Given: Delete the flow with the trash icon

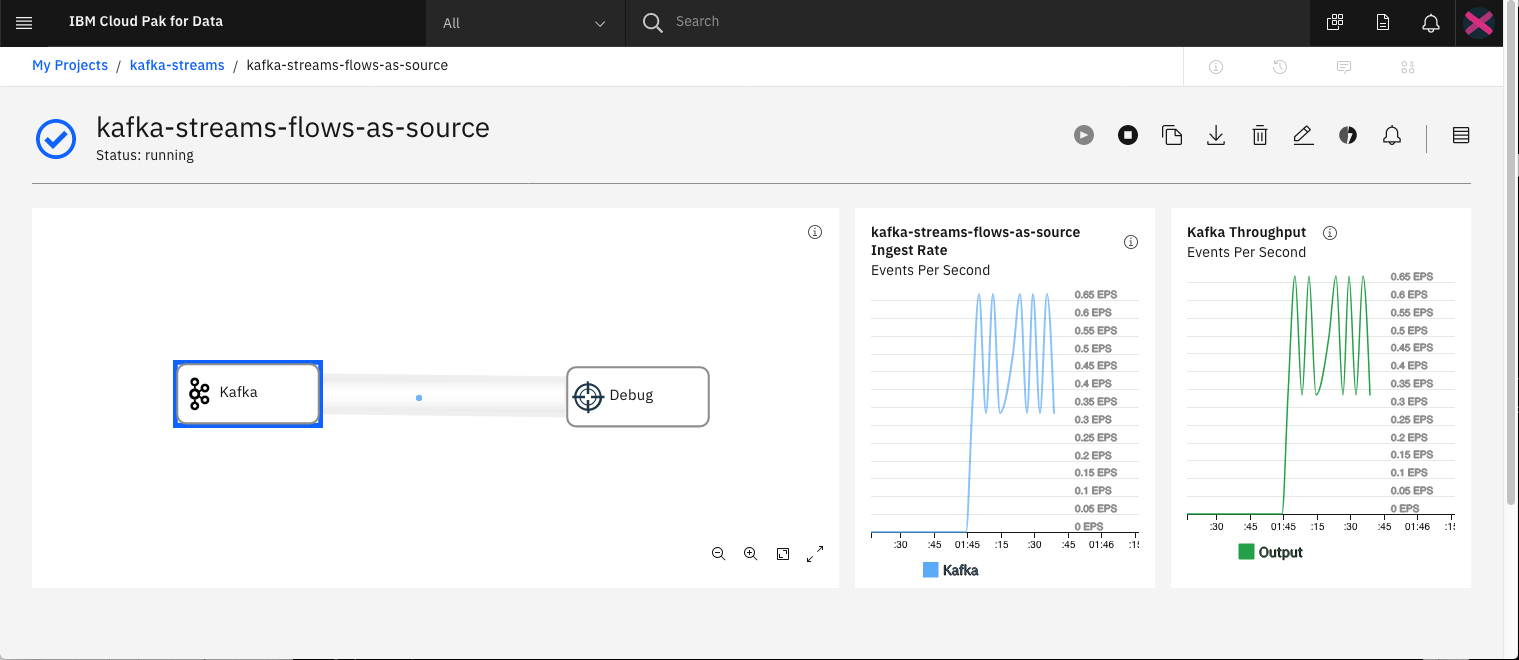Looking at the screenshot, I should (x=1260, y=135).
